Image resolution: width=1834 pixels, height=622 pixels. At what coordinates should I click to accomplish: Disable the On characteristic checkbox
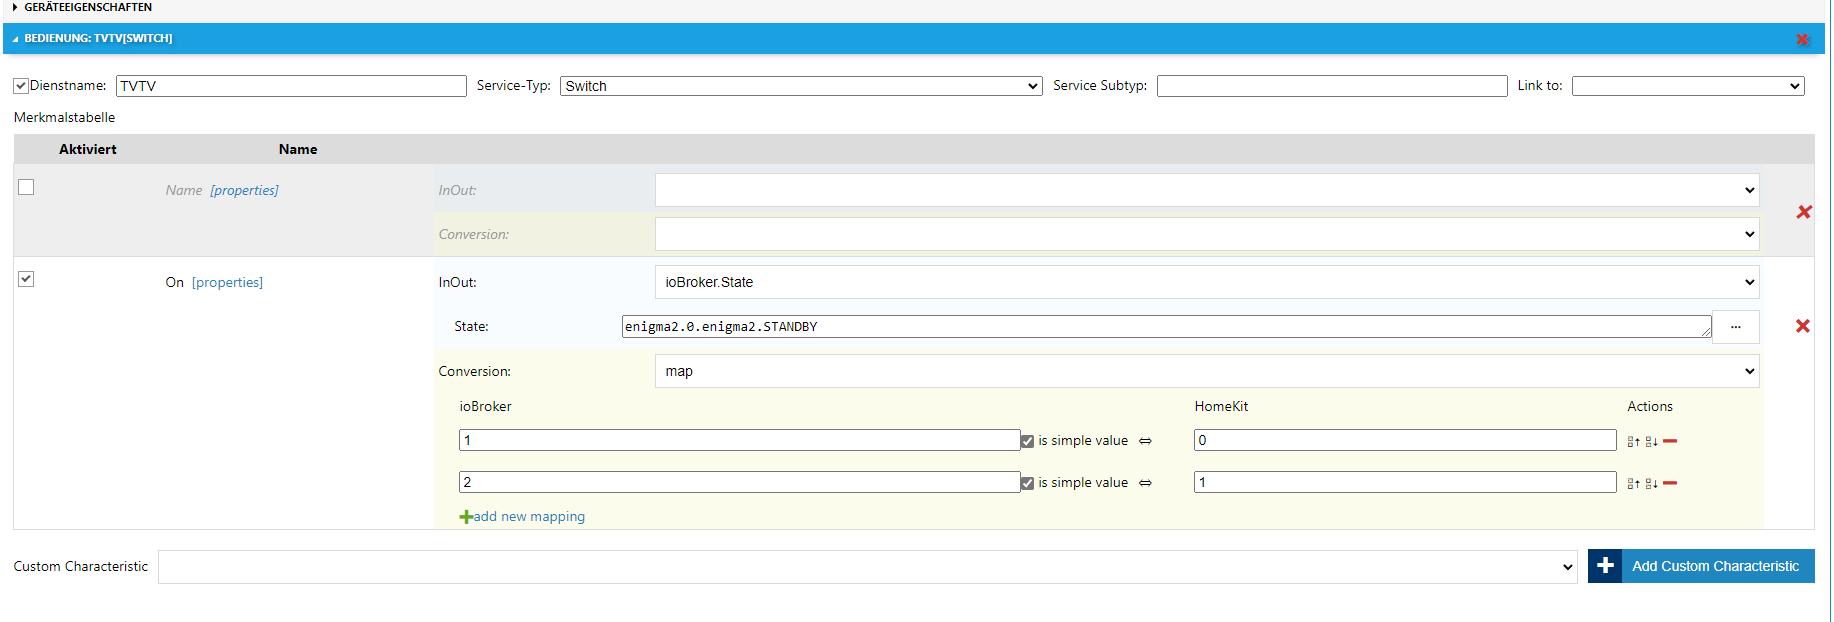[26, 279]
